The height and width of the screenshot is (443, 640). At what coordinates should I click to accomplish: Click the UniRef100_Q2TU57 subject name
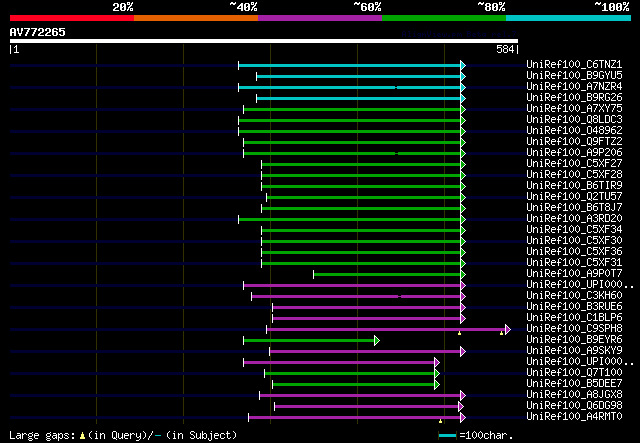point(574,196)
